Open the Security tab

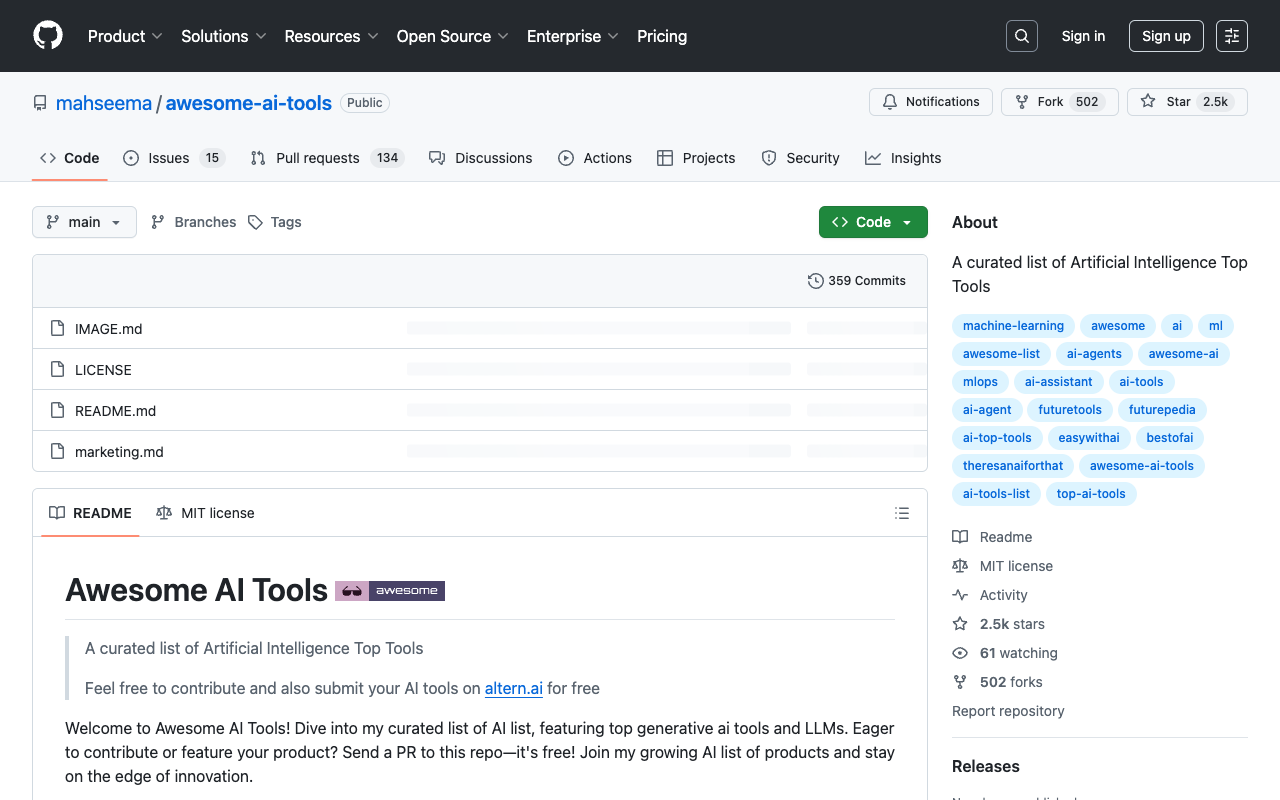[x=800, y=158]
